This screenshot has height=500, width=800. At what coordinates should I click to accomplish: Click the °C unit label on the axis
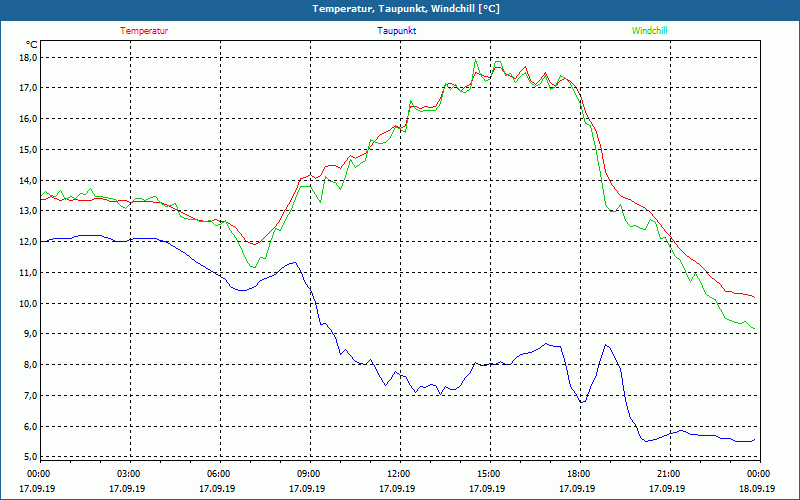point(32,44)
